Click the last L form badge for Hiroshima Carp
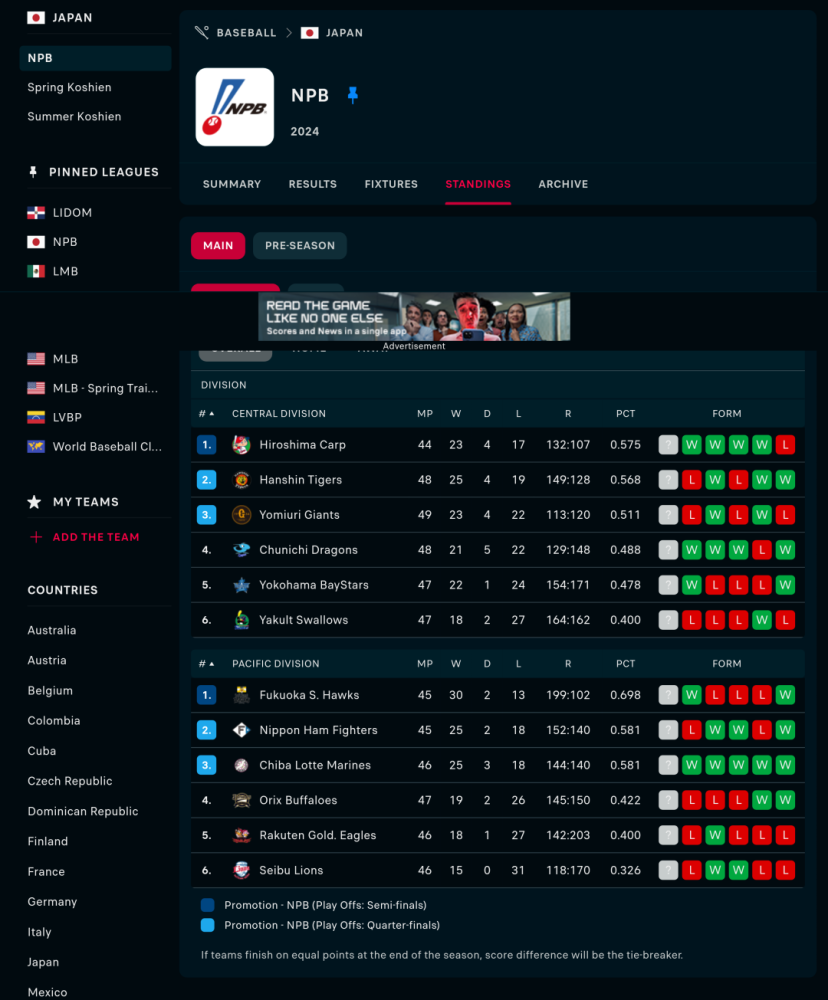 click(x=785, y=445)
